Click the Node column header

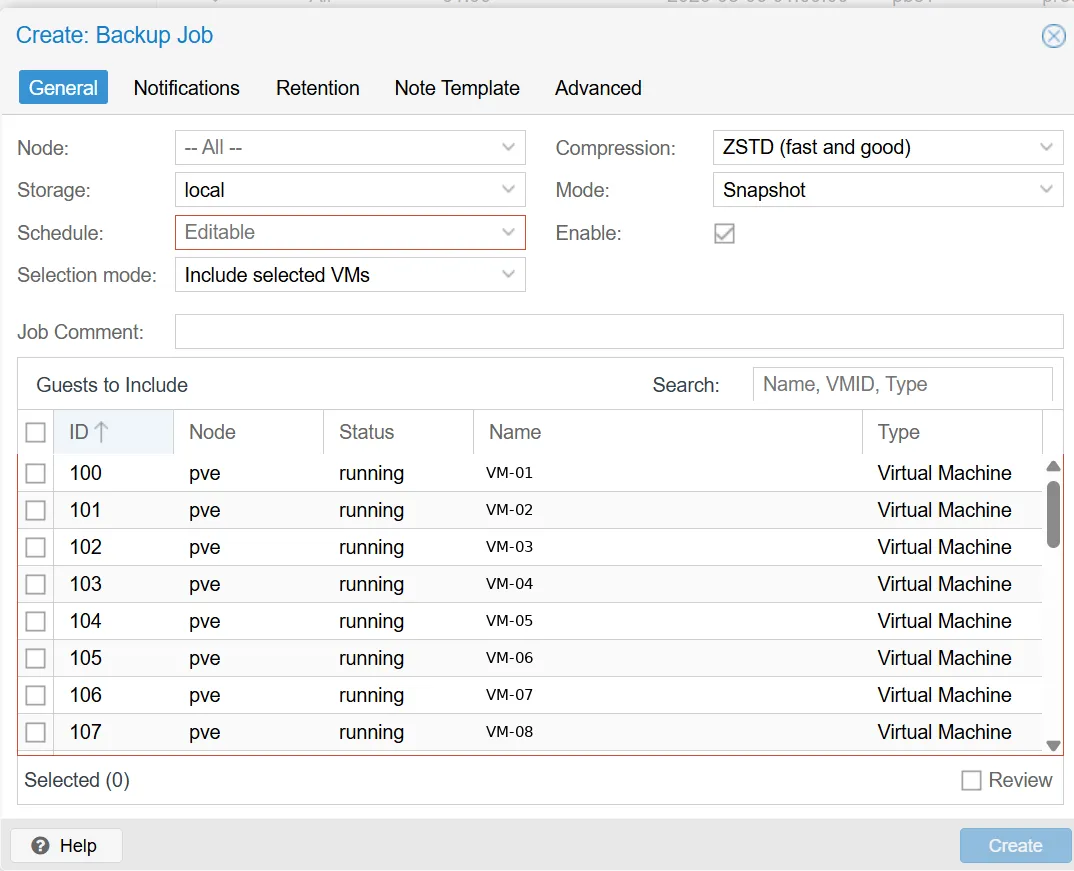248,432
